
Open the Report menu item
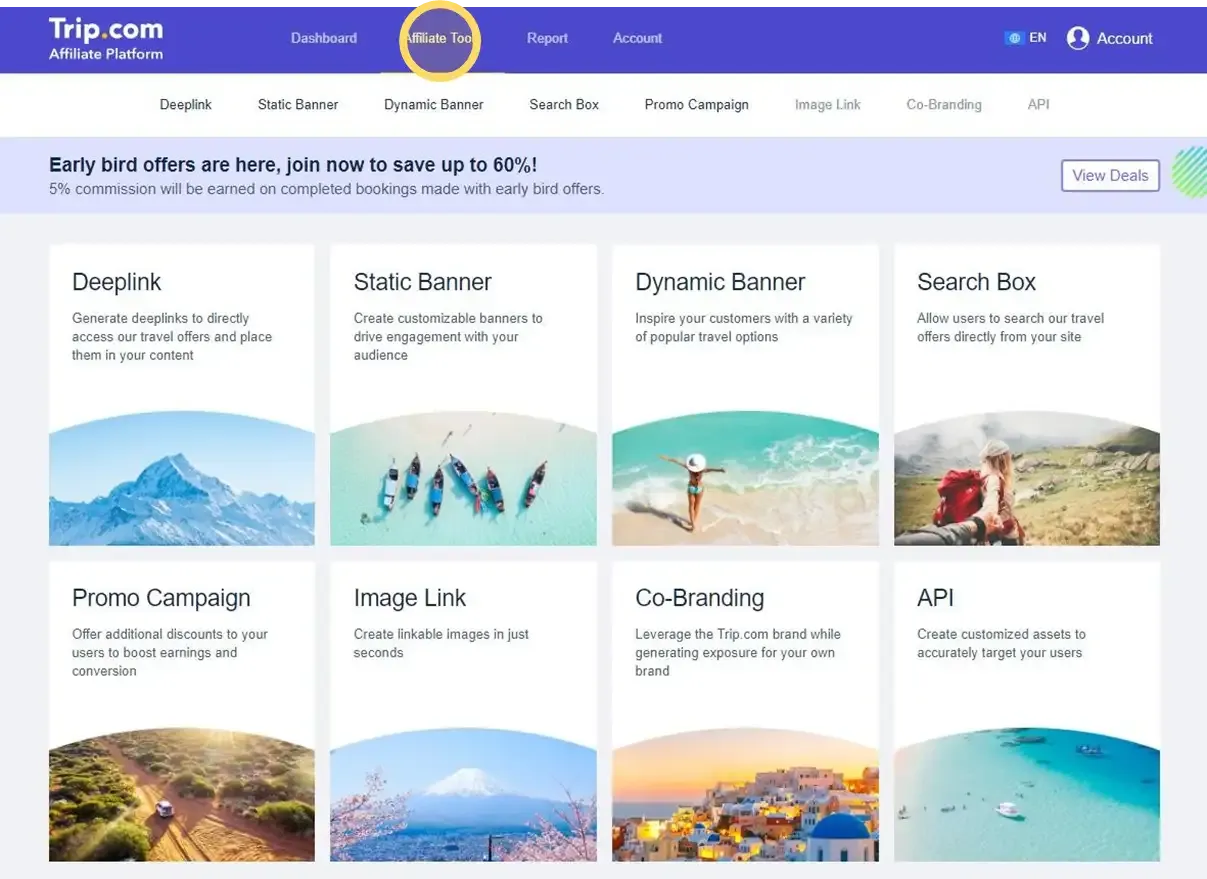tap(547, 38)
